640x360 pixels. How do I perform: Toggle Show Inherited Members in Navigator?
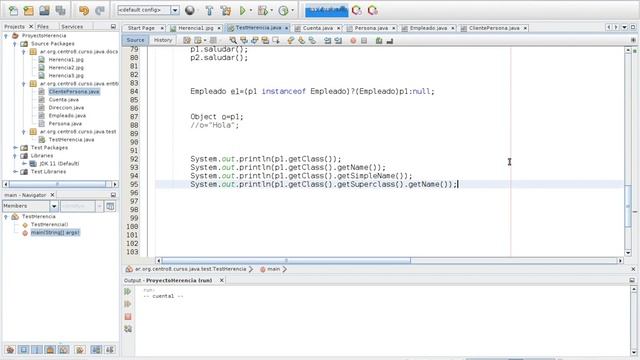tap(10, 350)
